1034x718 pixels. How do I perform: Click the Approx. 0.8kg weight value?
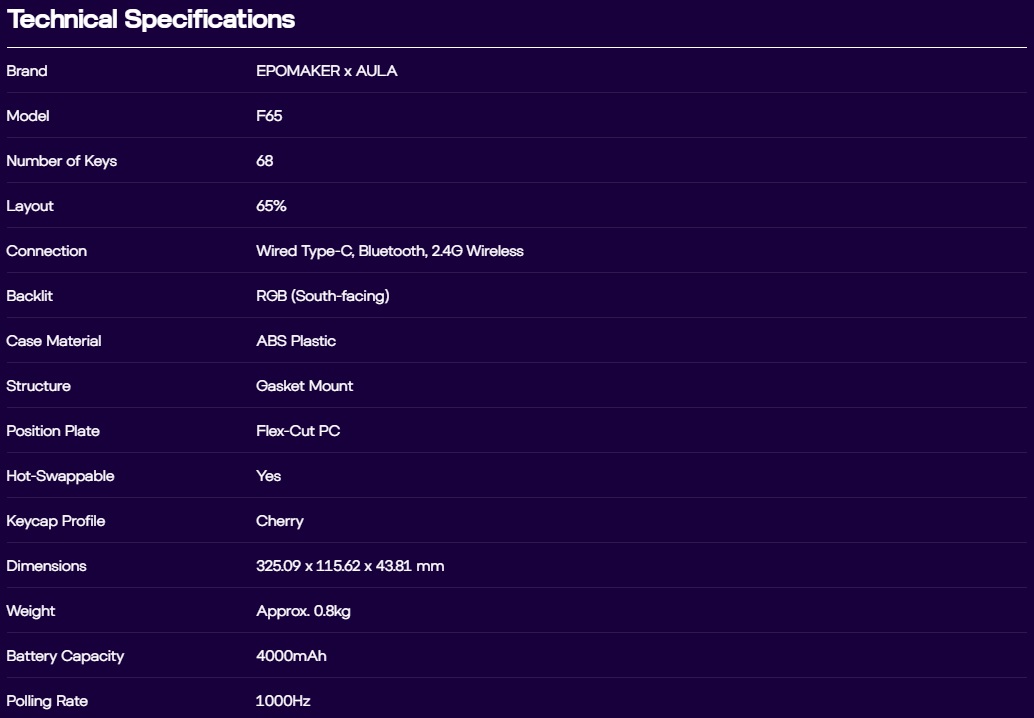[303, 611]
